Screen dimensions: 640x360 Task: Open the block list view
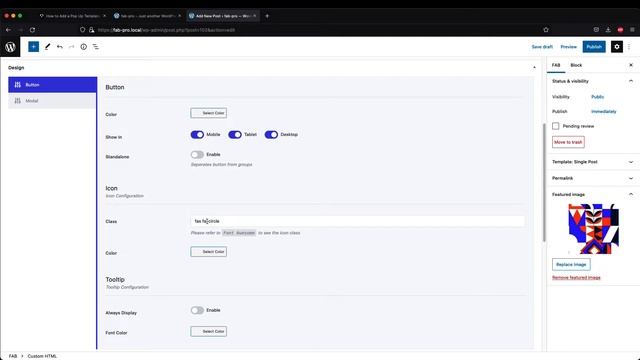pos(96,47)
